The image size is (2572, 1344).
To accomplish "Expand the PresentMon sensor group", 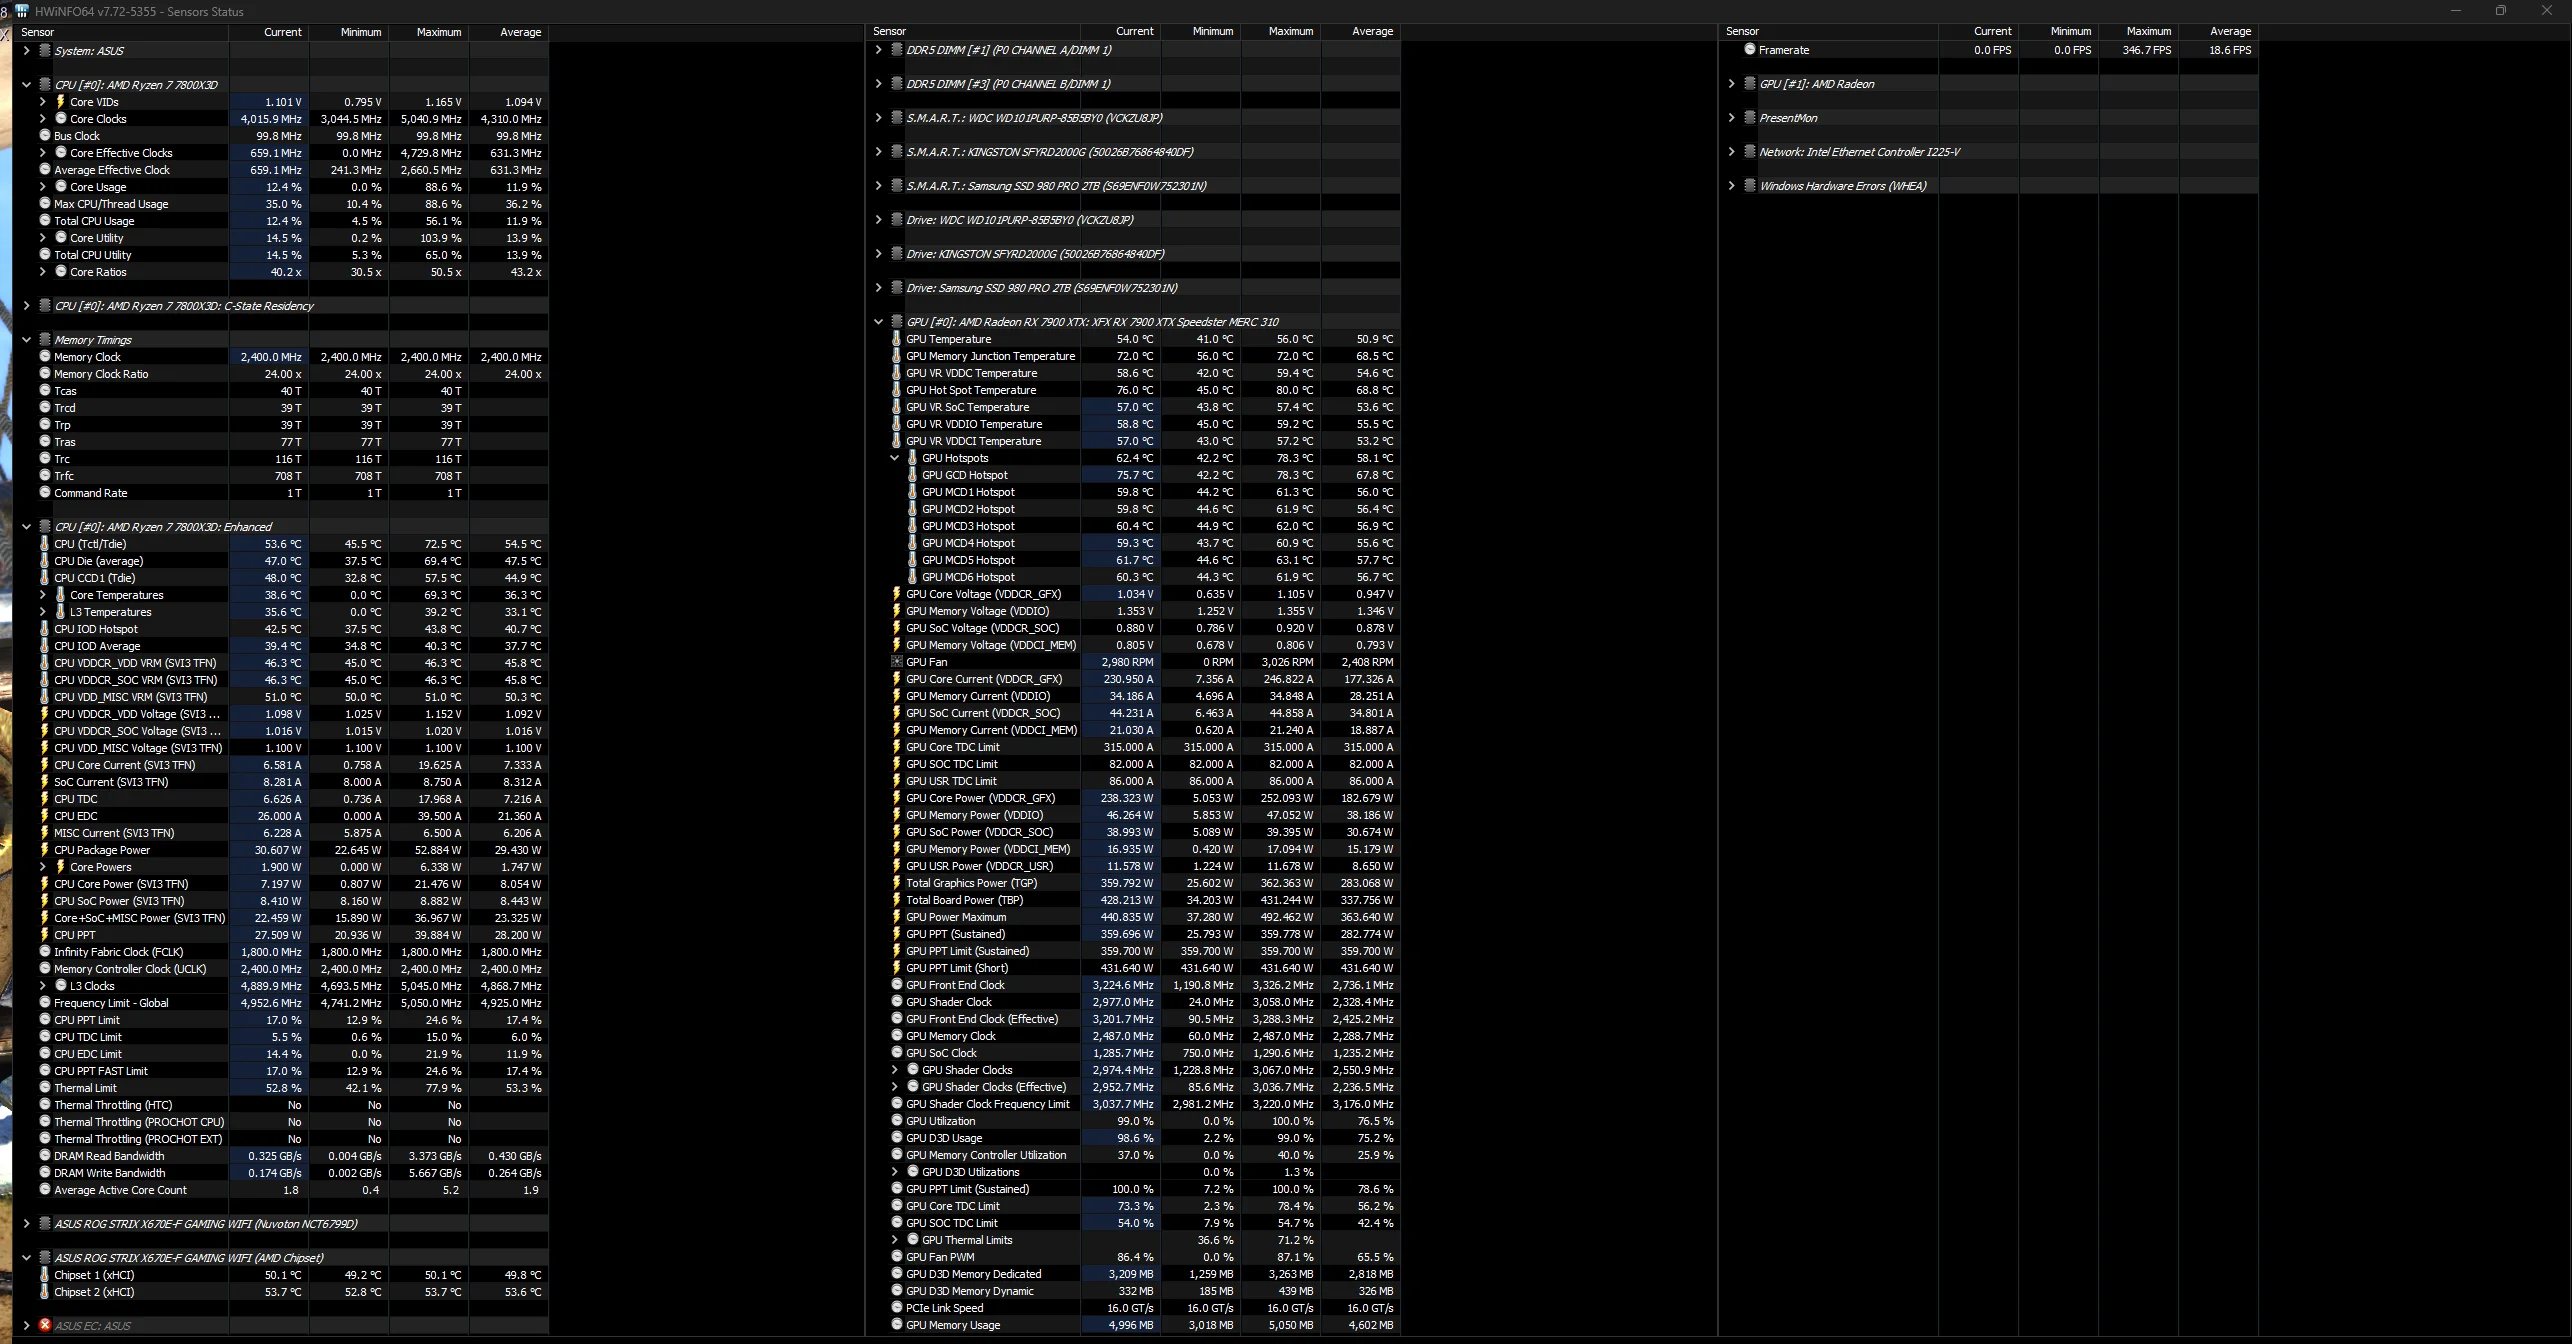I will [1731, 118].
